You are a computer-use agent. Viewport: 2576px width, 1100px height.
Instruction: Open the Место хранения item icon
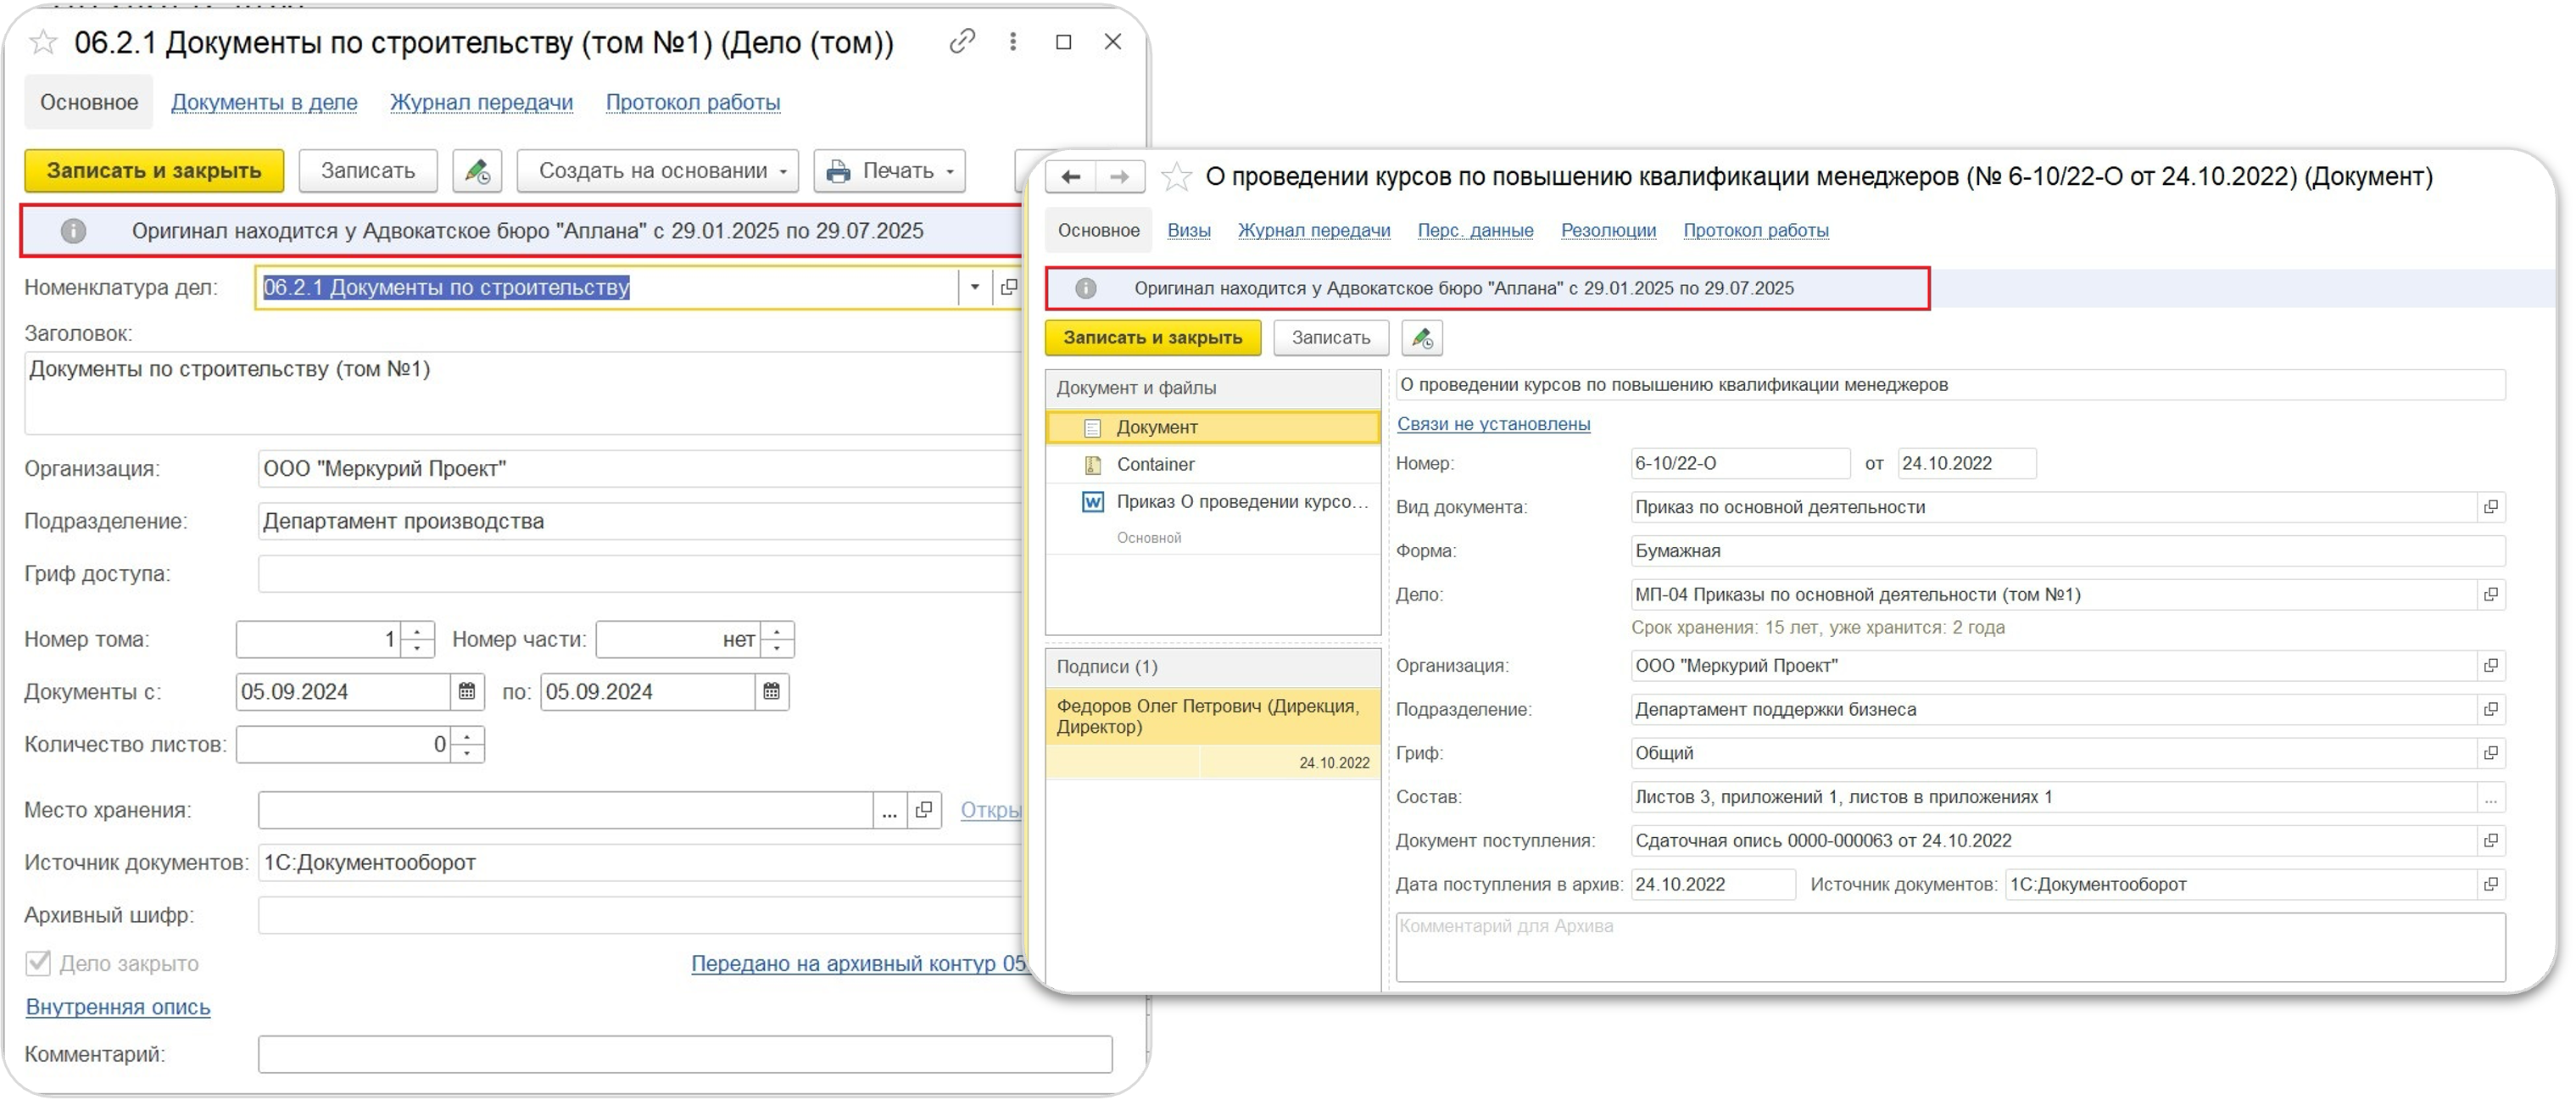tap(924, 811)
